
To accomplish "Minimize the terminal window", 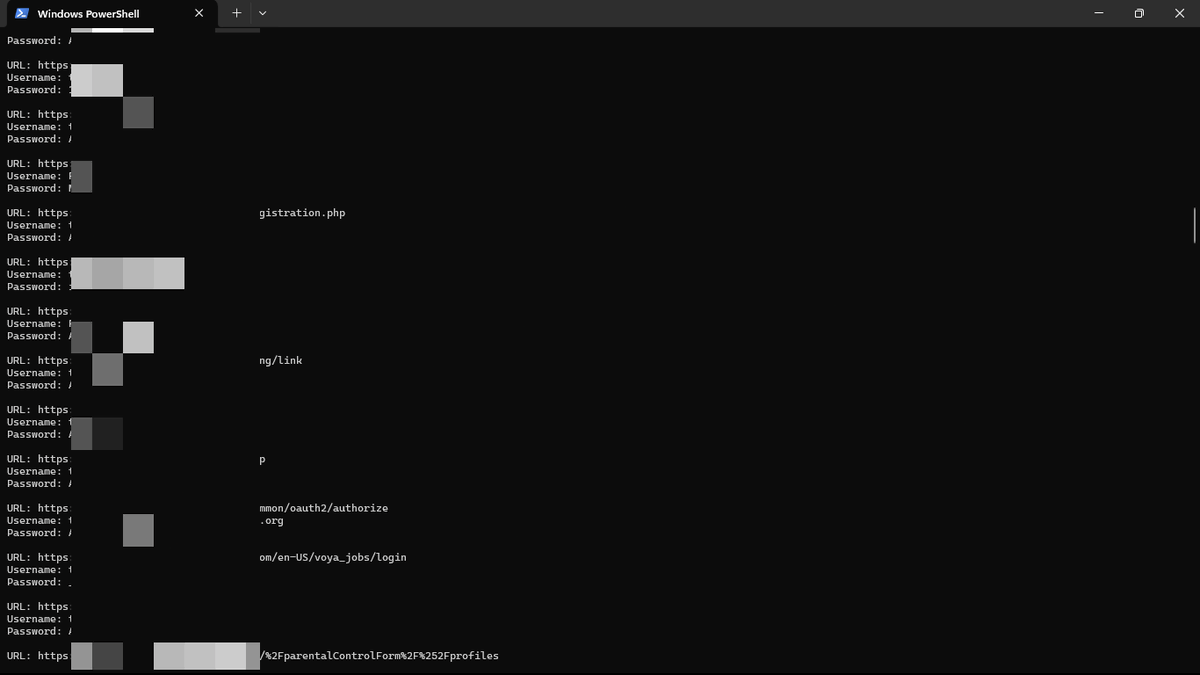I will (1098, 13).
